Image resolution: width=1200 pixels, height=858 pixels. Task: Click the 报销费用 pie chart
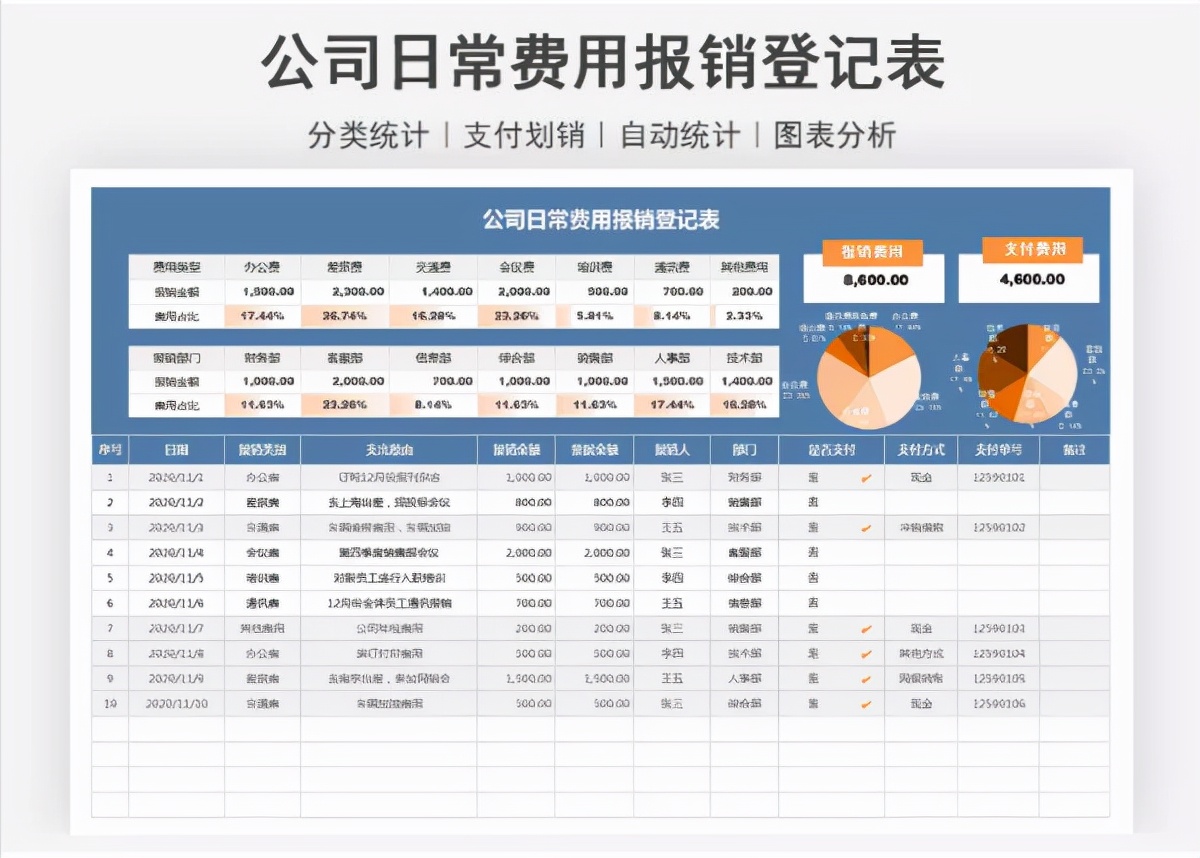coord(870,378)
